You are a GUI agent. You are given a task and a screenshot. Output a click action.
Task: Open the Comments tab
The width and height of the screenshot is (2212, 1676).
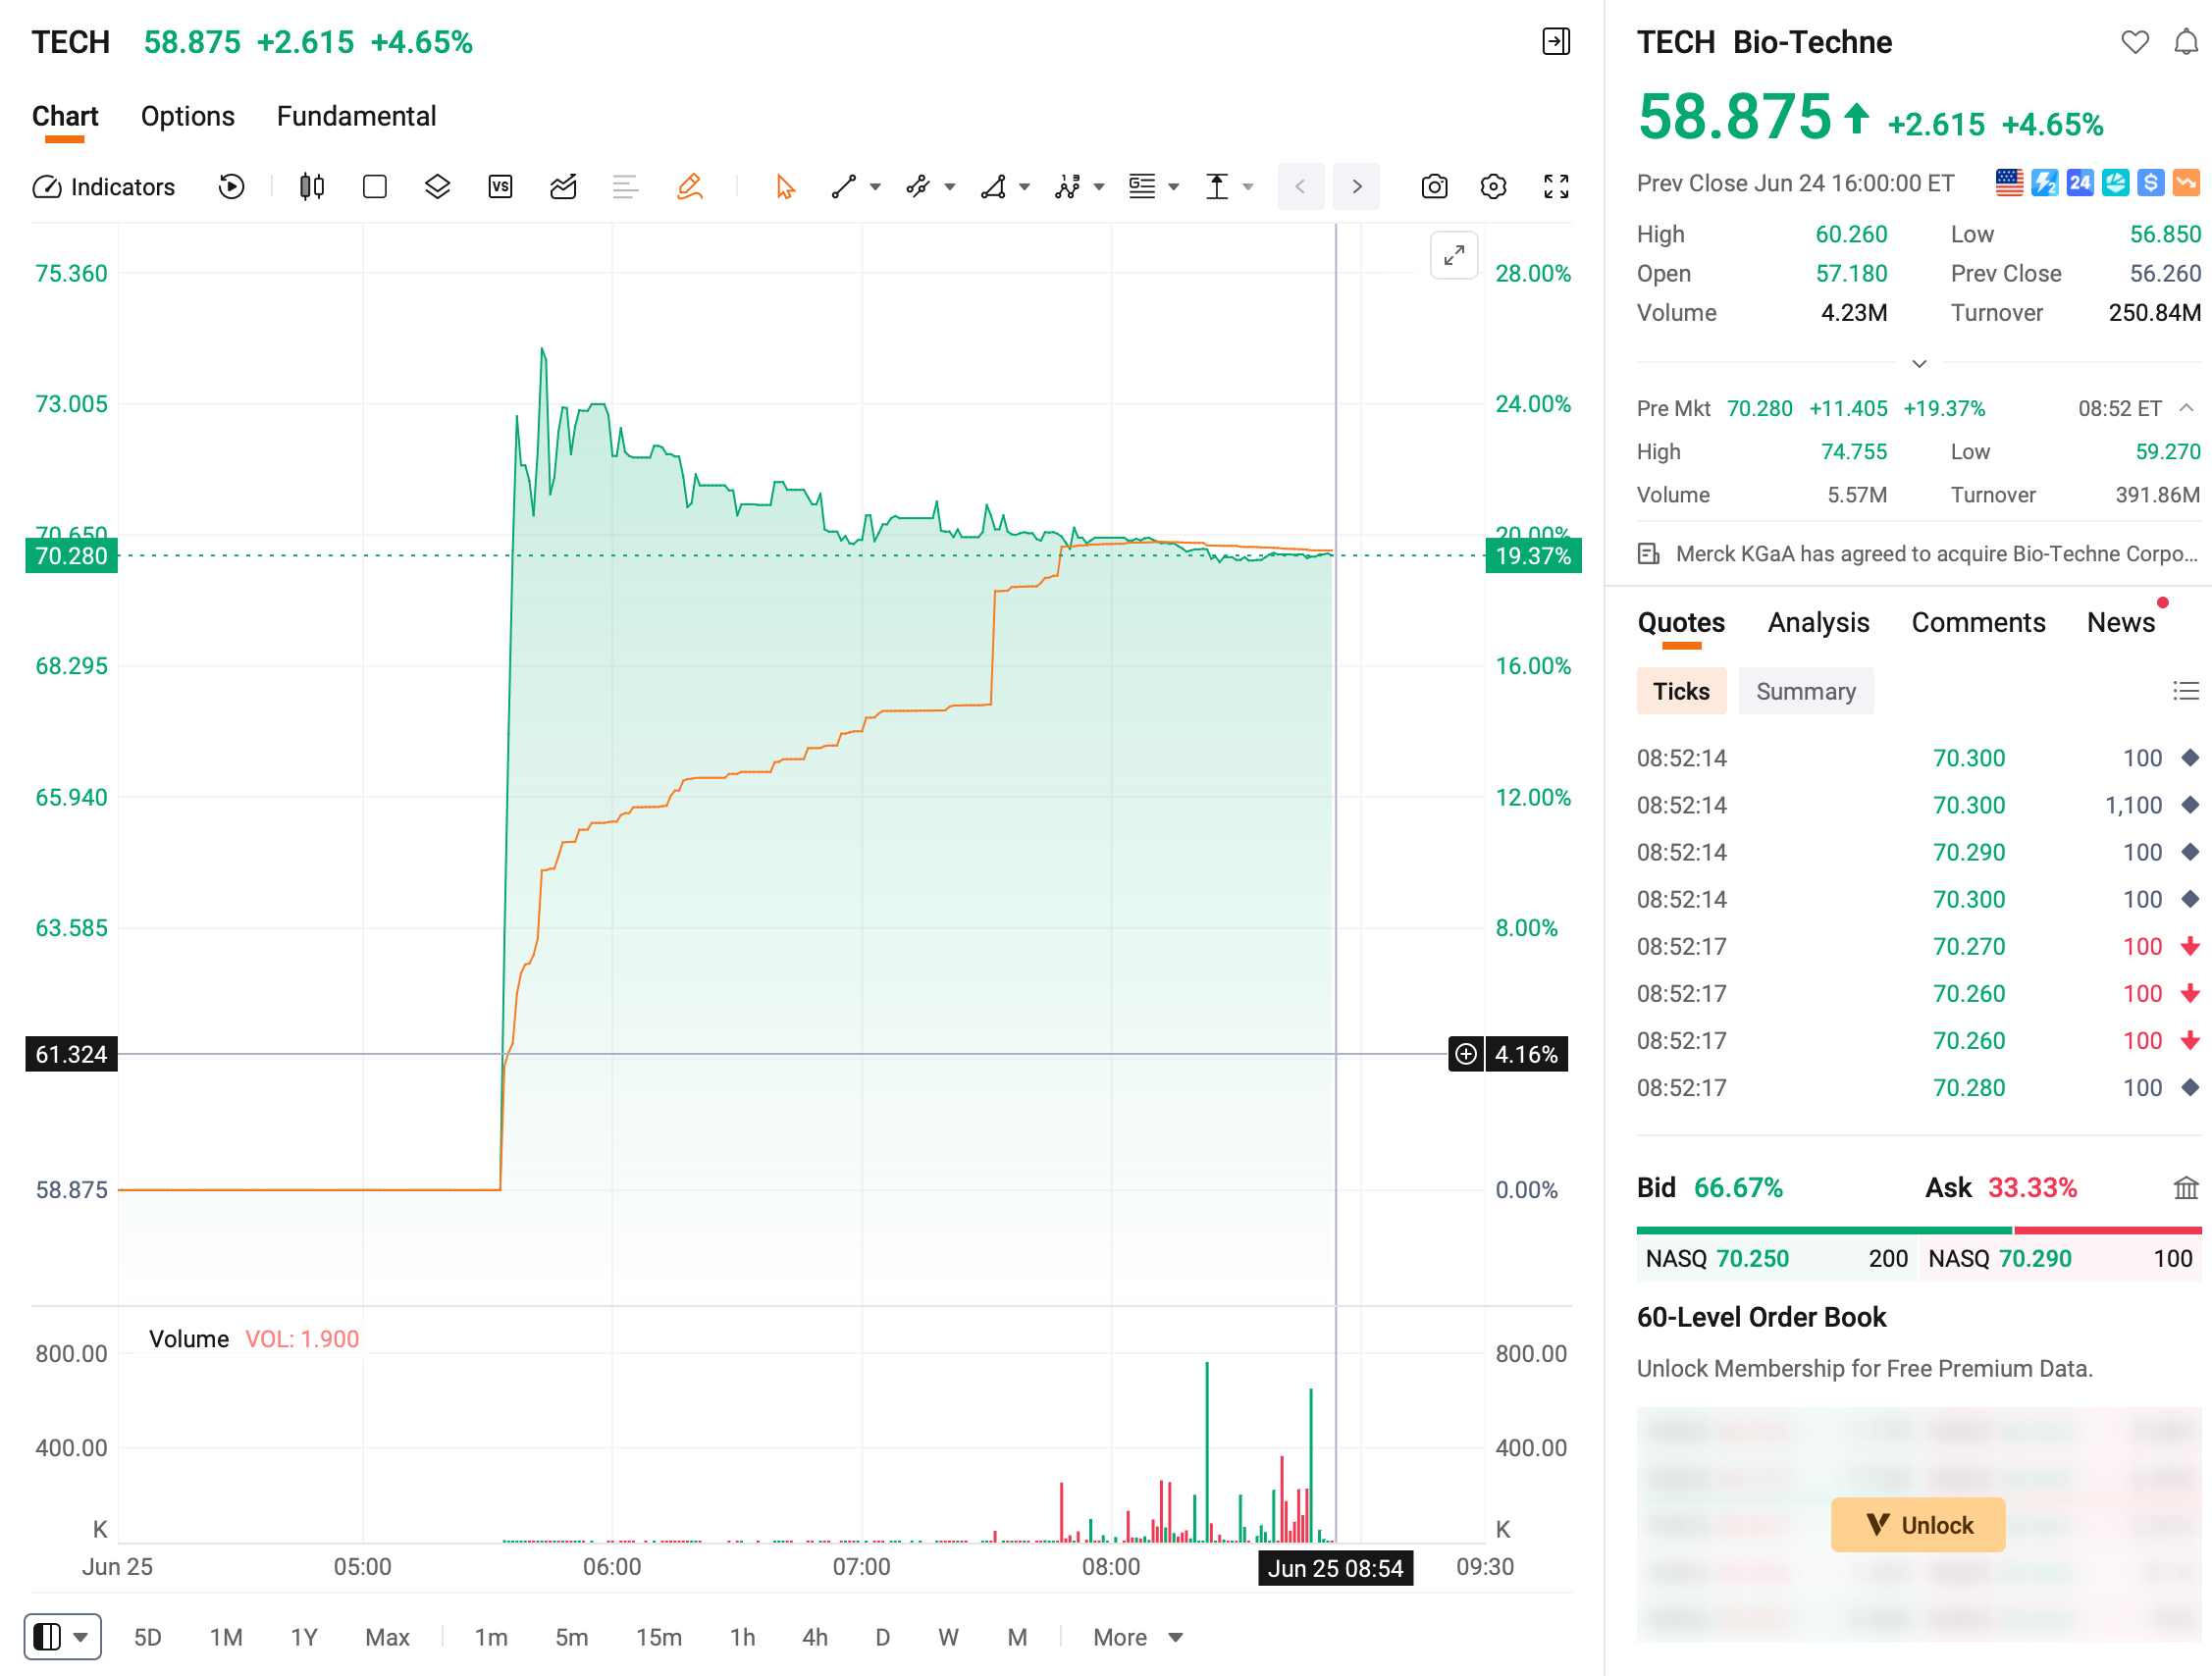click(1978, 623)
